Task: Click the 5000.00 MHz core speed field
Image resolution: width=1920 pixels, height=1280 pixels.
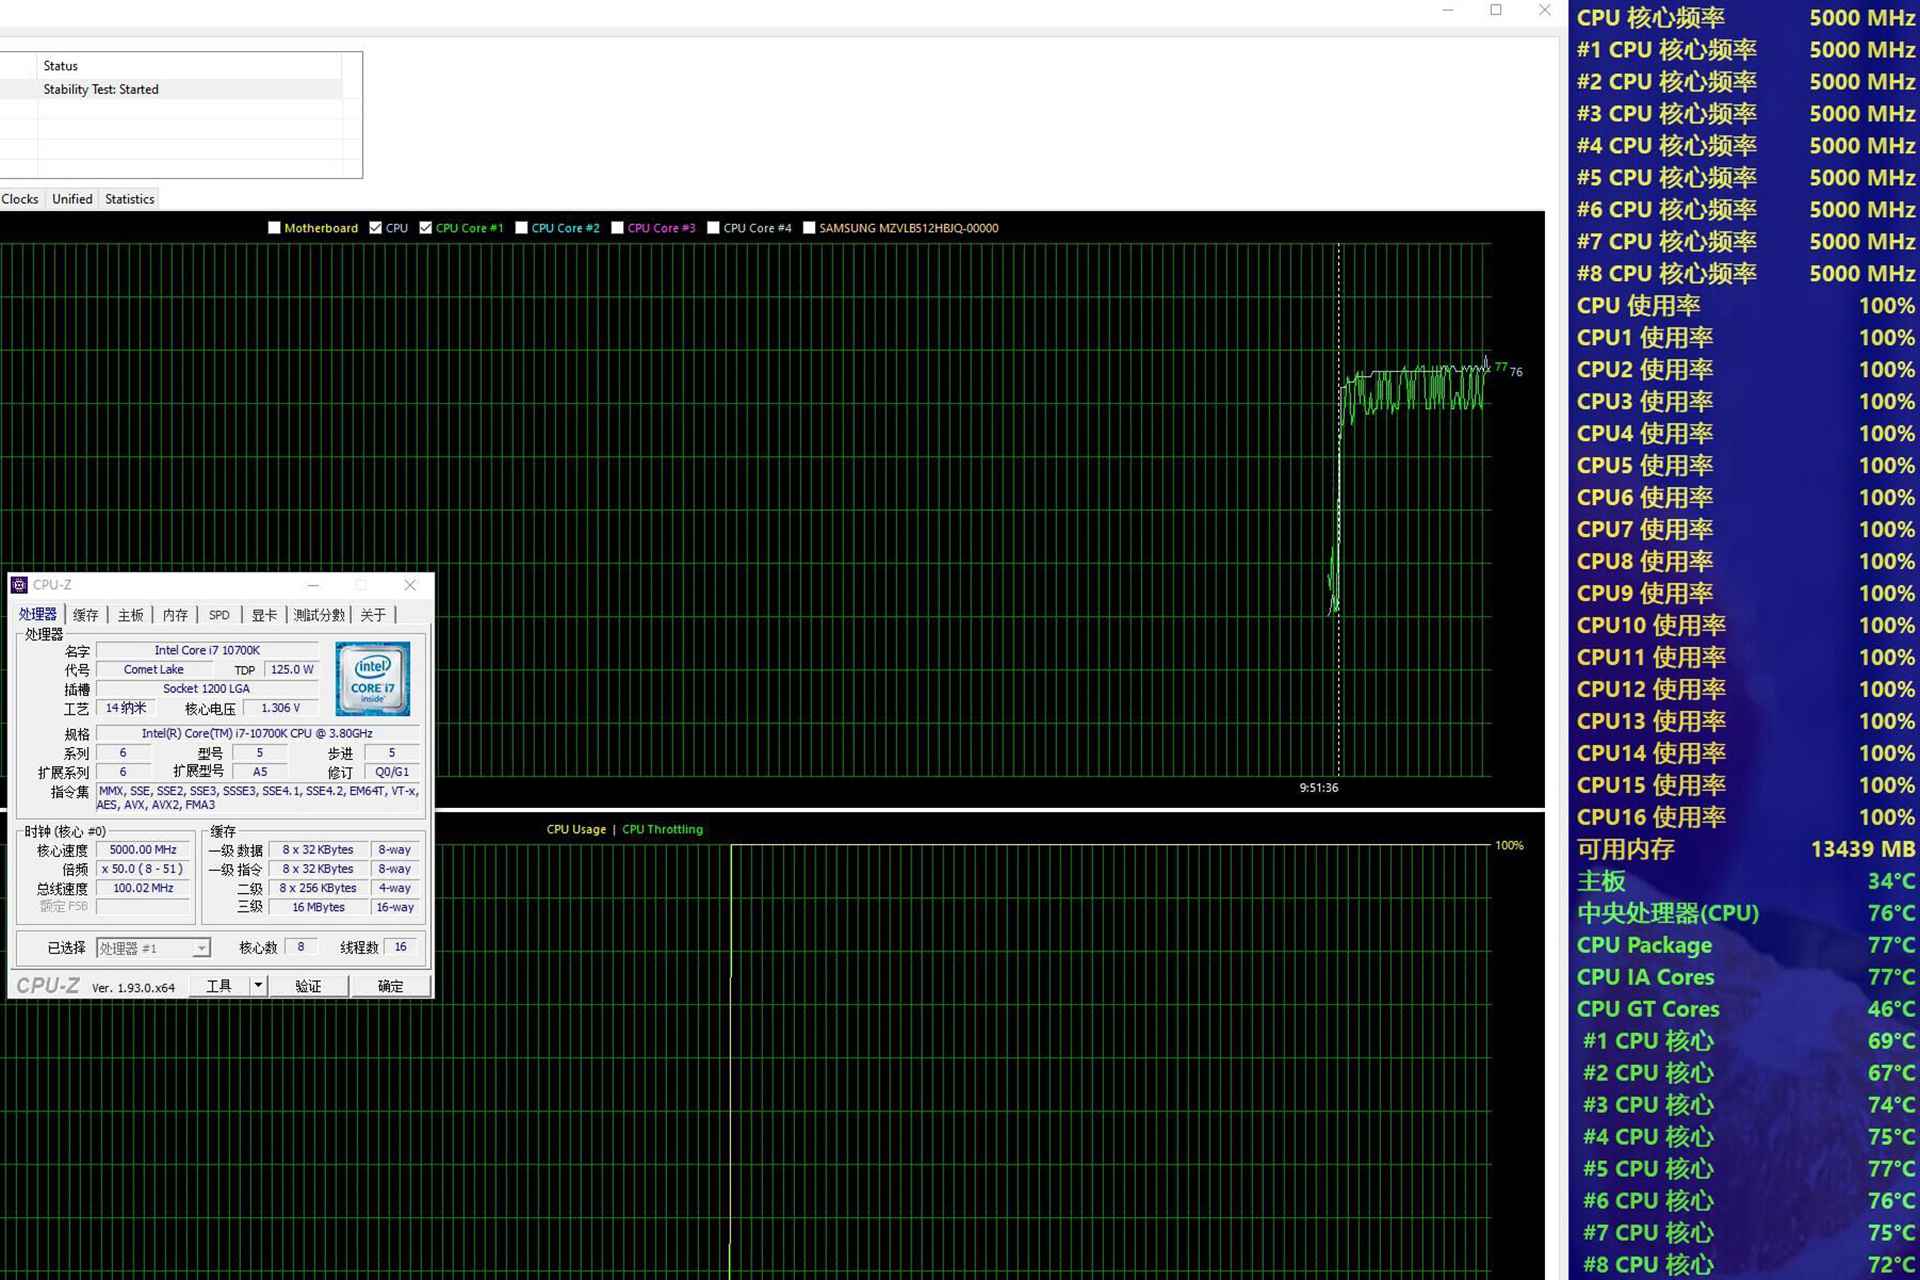Action: tap(143, 850)
